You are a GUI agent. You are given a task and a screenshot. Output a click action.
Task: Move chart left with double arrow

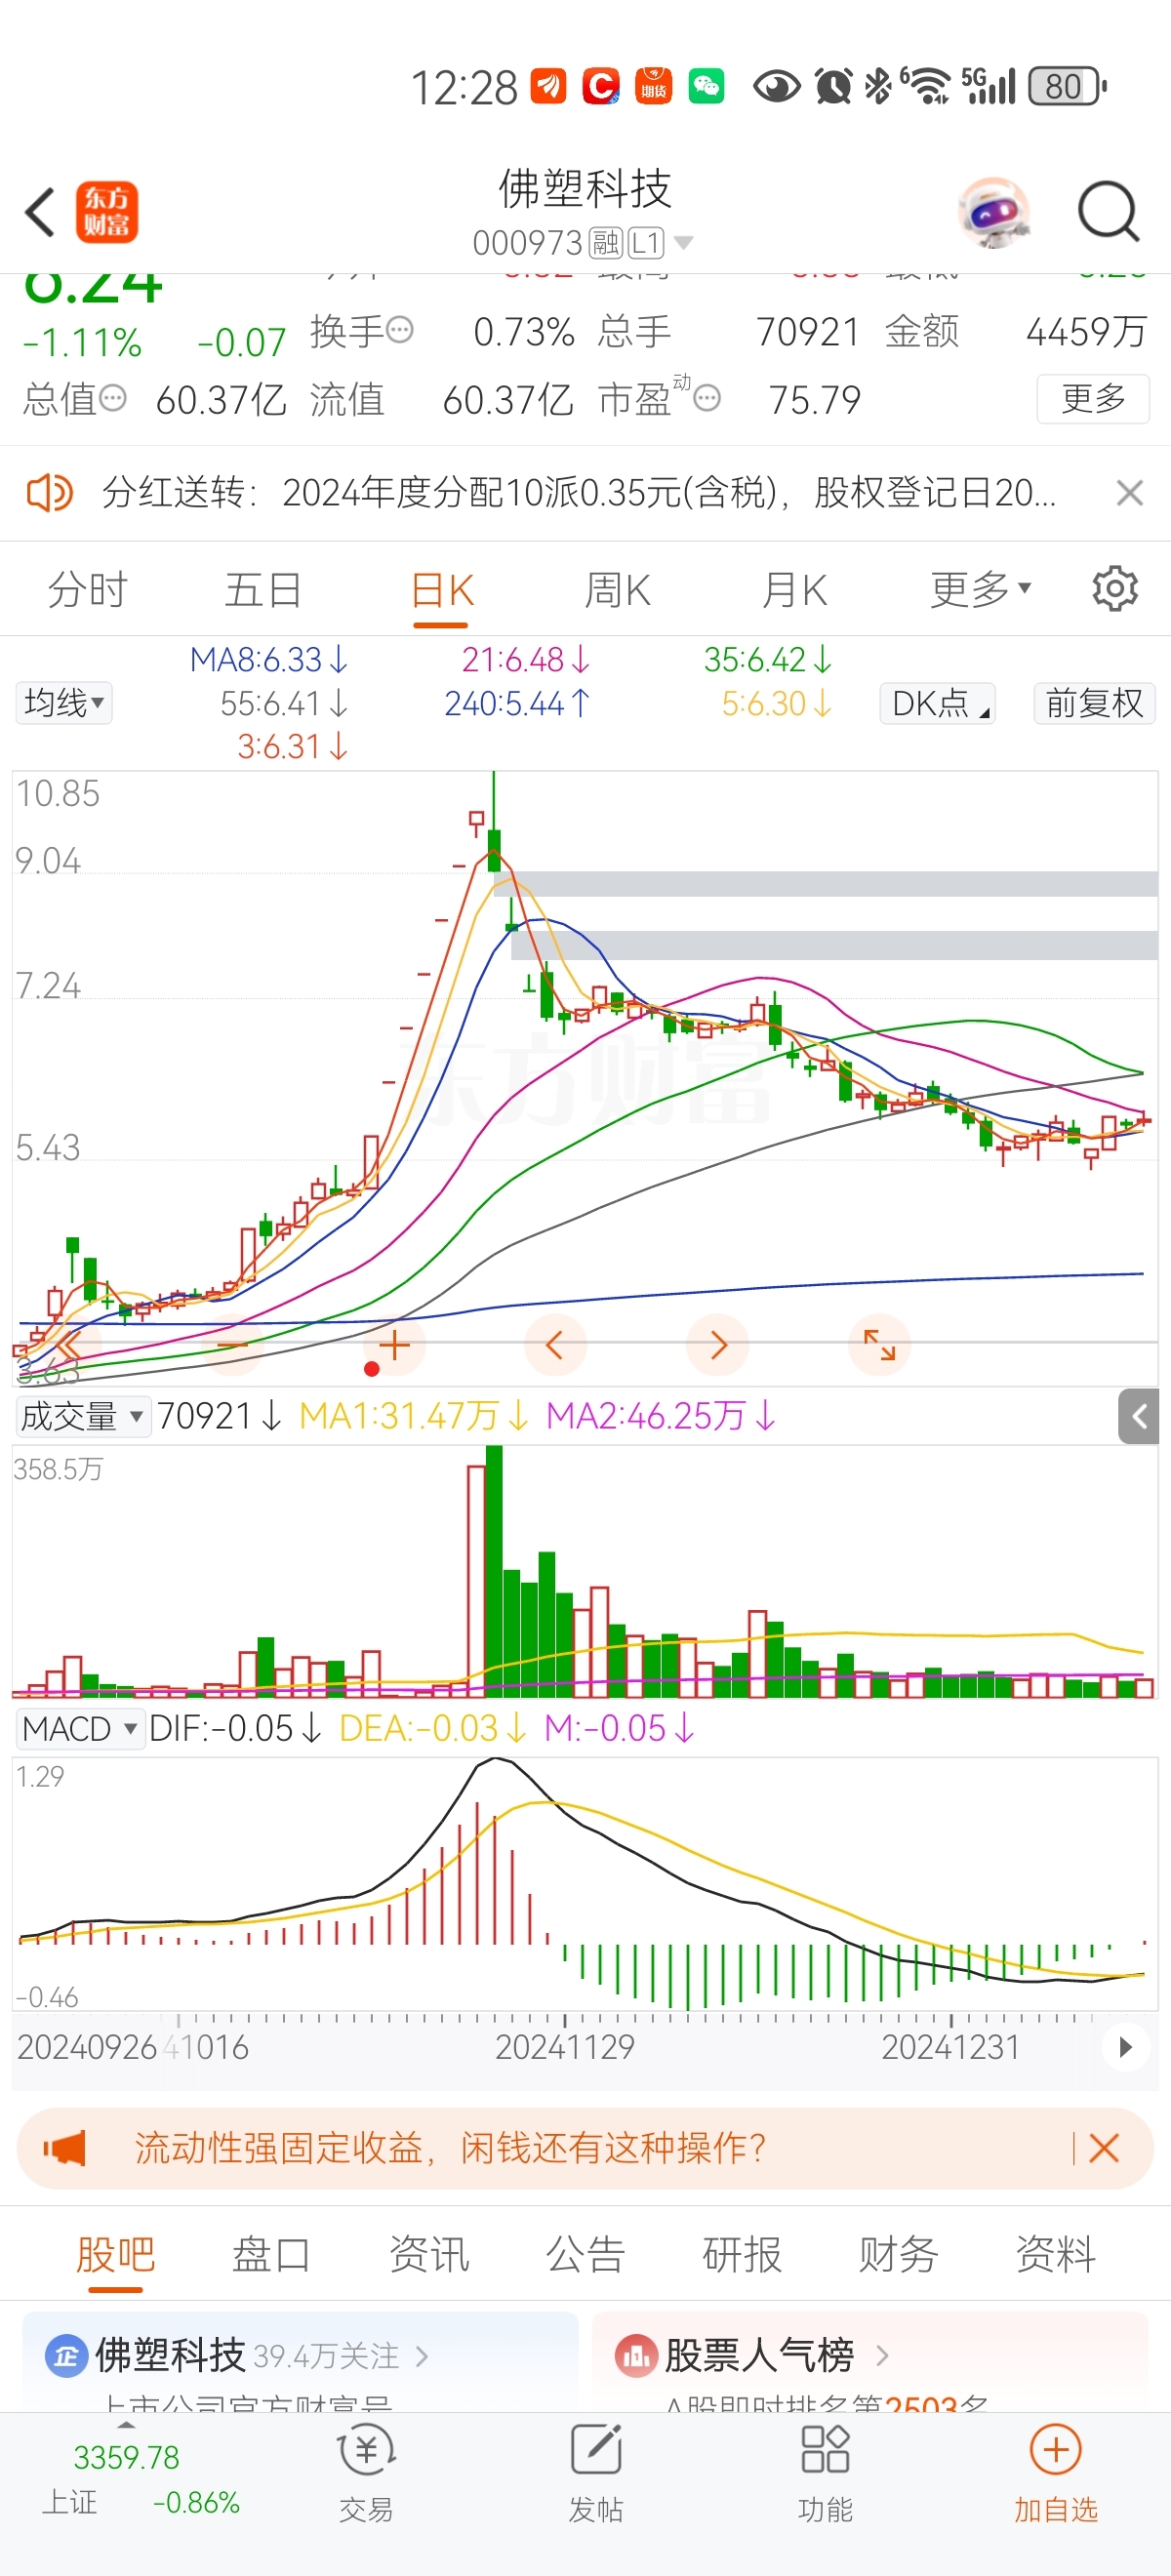[x=68, y=1345]
